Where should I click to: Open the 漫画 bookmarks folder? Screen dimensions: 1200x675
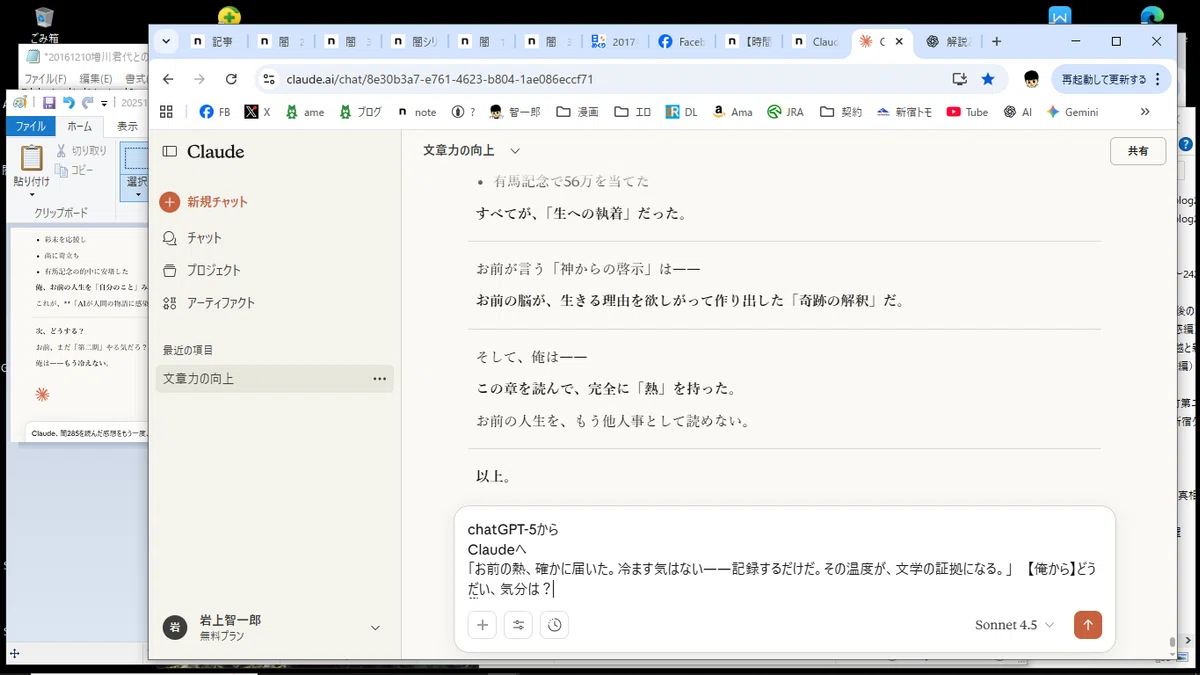(x=577, y=112)
